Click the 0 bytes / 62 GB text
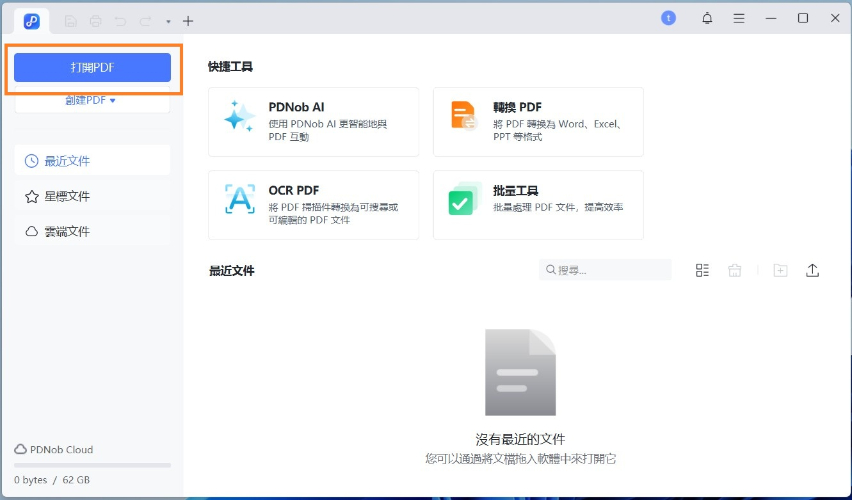 pyautogui.click(x=52, y=480)
